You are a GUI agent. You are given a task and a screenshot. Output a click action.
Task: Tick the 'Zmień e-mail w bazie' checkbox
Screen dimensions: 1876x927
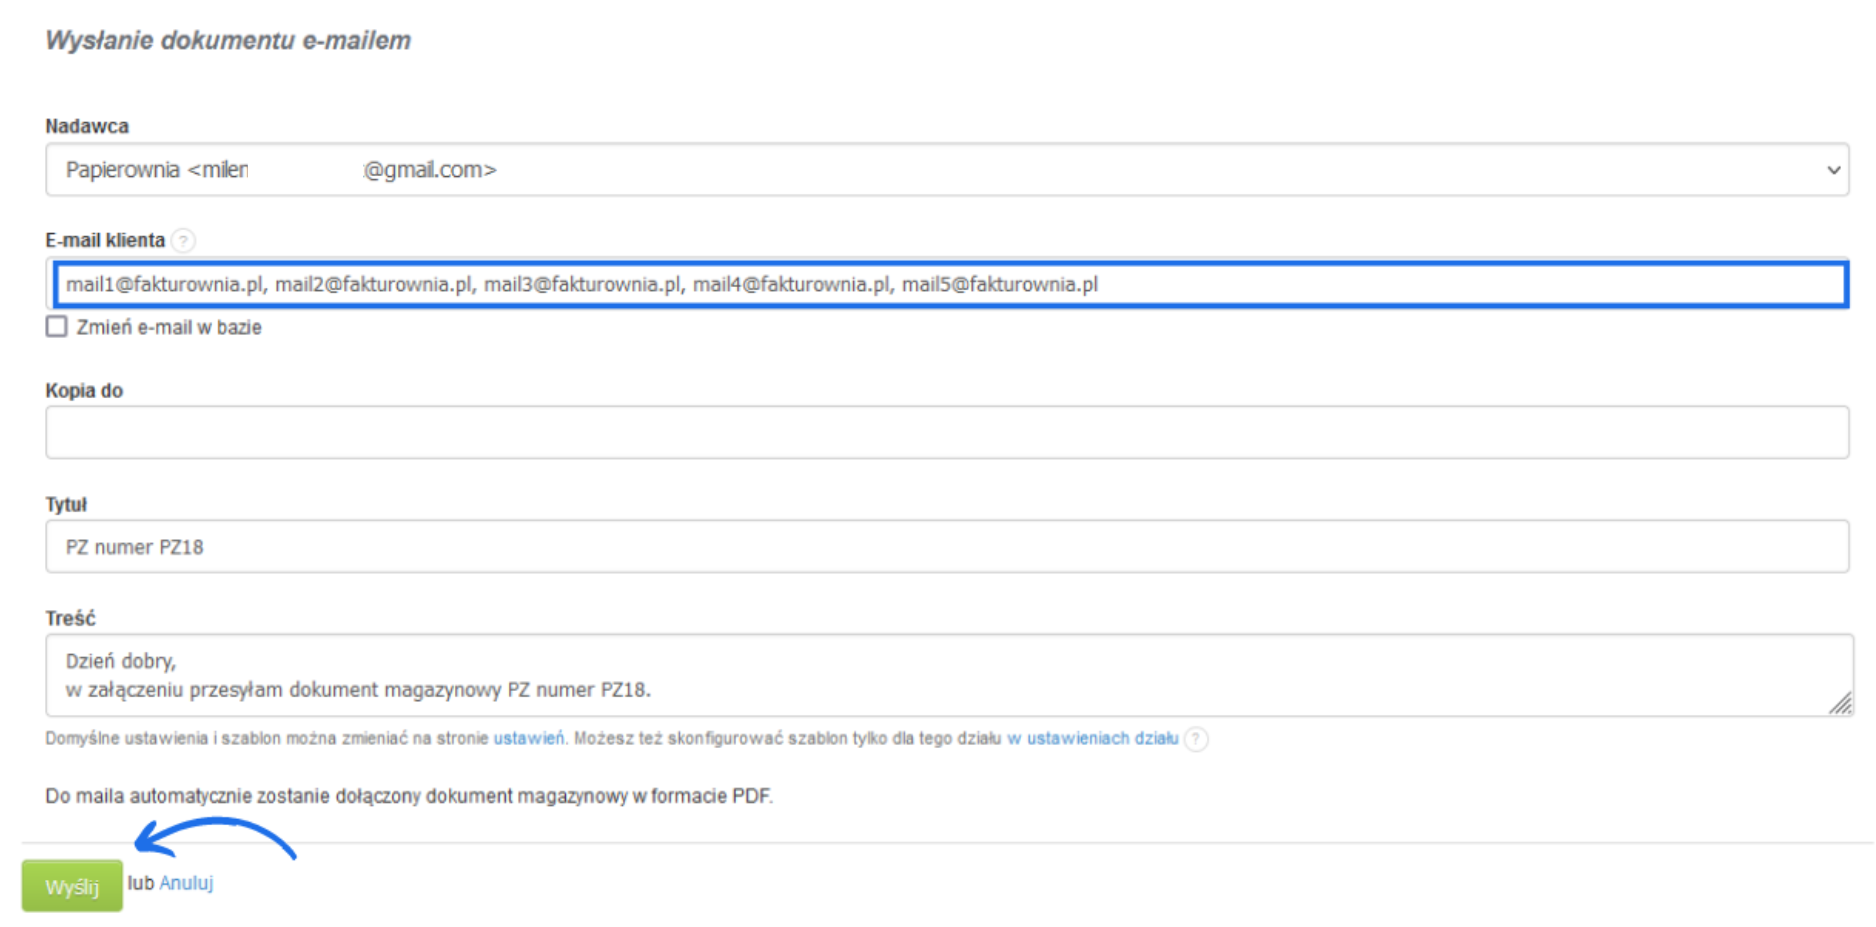click(57, 327)
